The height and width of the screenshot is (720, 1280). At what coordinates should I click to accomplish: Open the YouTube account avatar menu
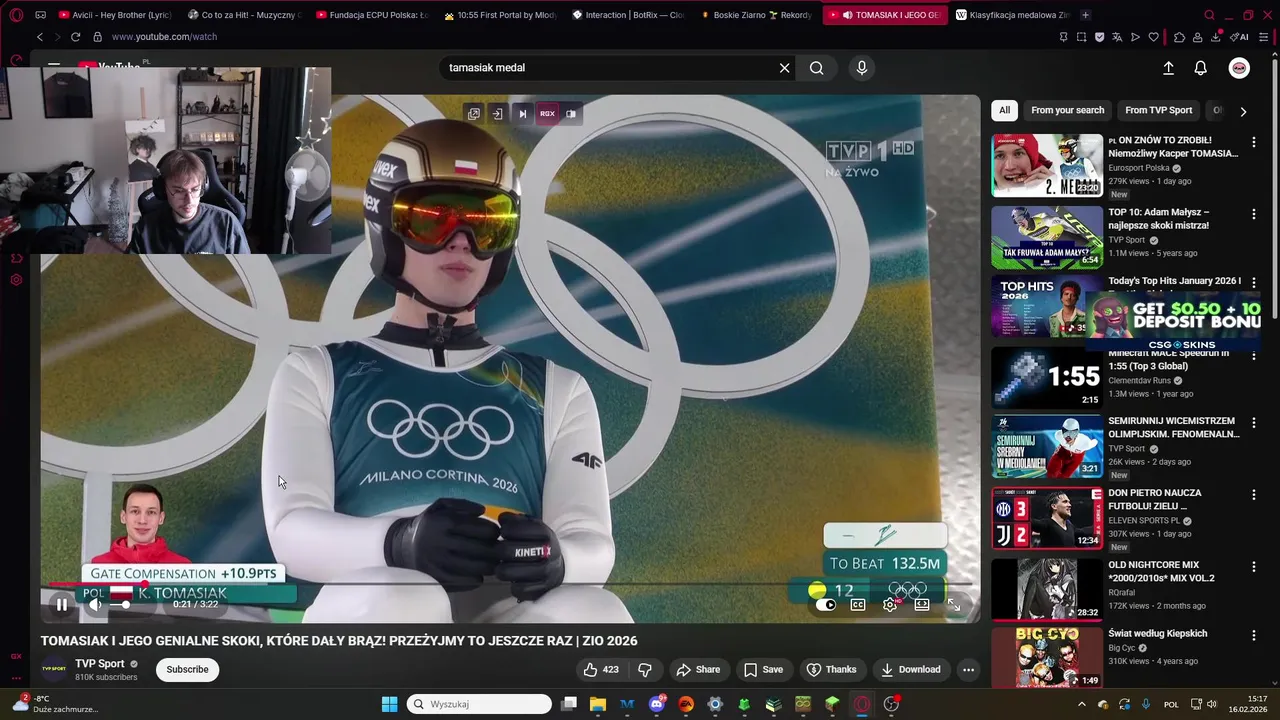coord(1239,68)
